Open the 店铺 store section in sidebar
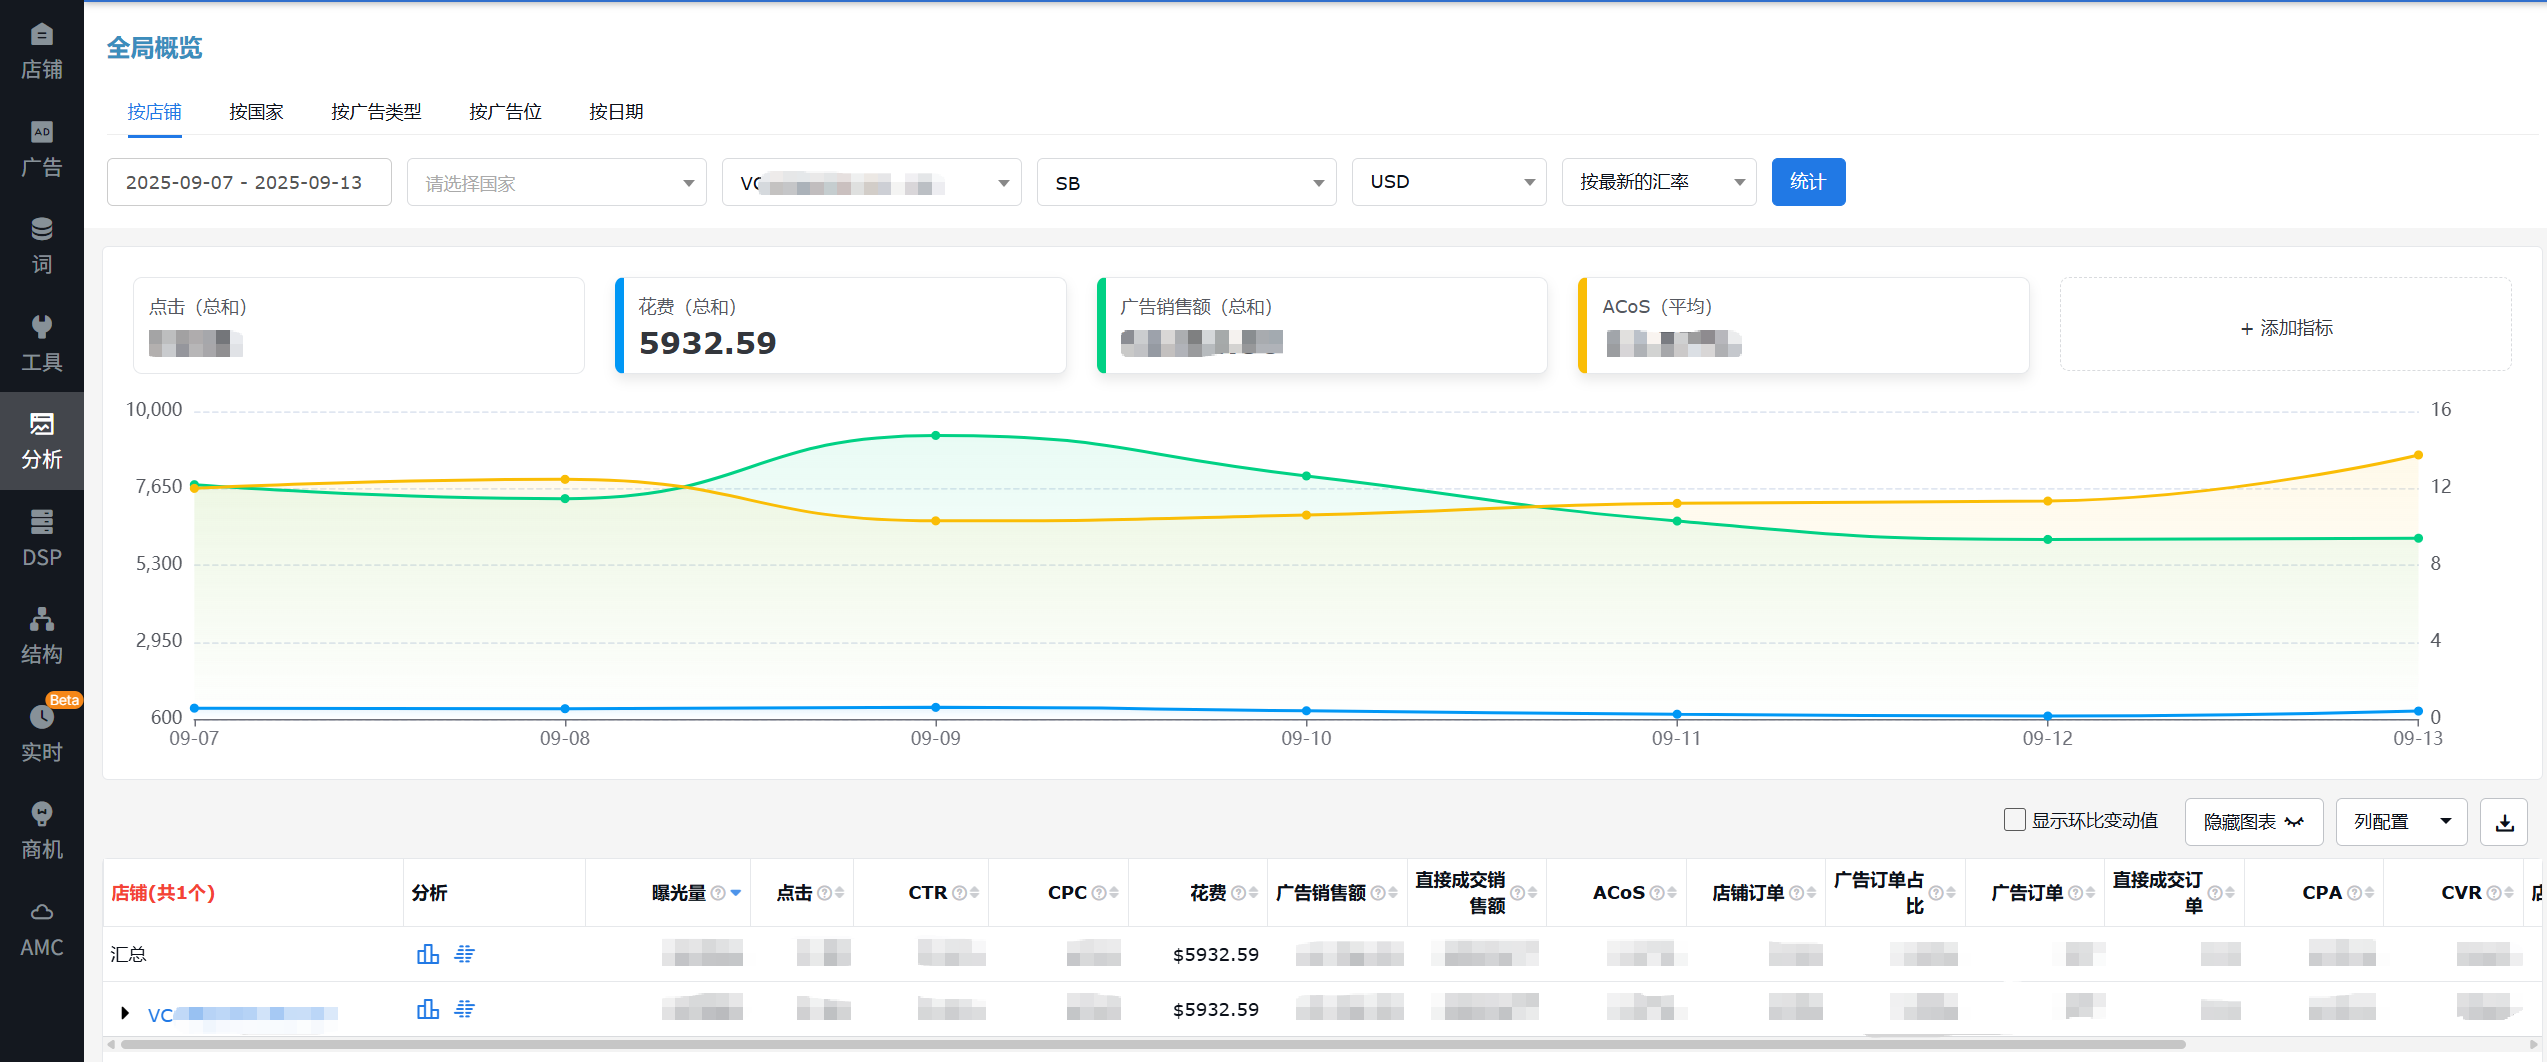 (x=41, y=51)
